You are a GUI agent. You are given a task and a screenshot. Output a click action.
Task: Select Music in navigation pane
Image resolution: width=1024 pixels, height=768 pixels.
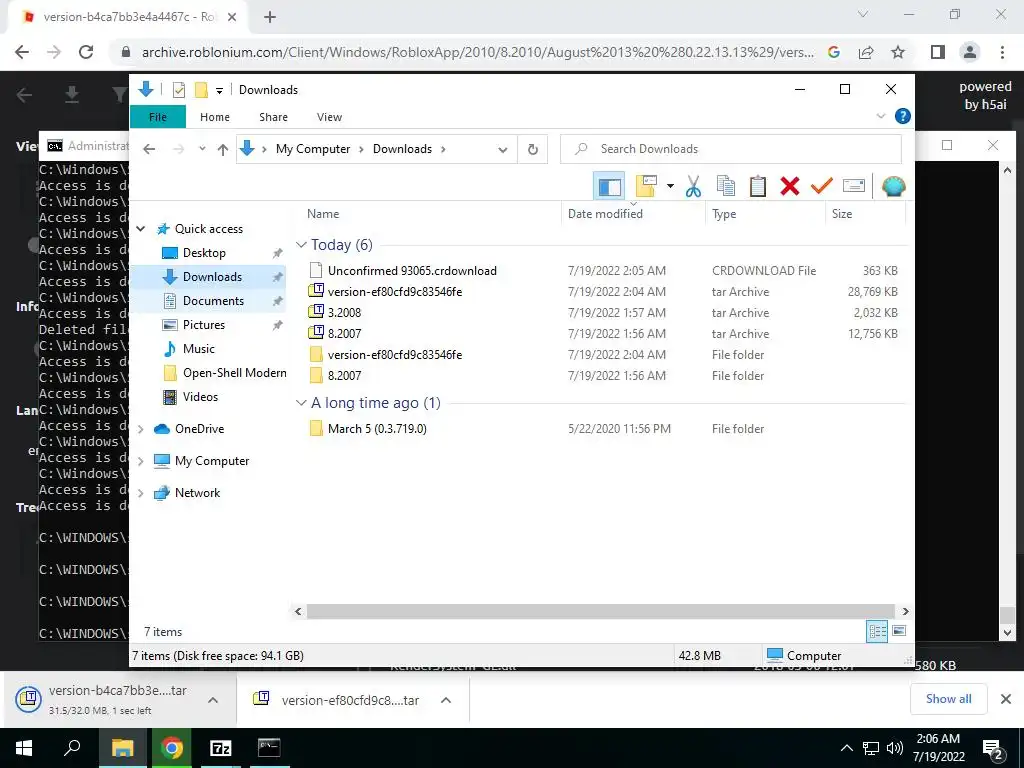(199, 349)
